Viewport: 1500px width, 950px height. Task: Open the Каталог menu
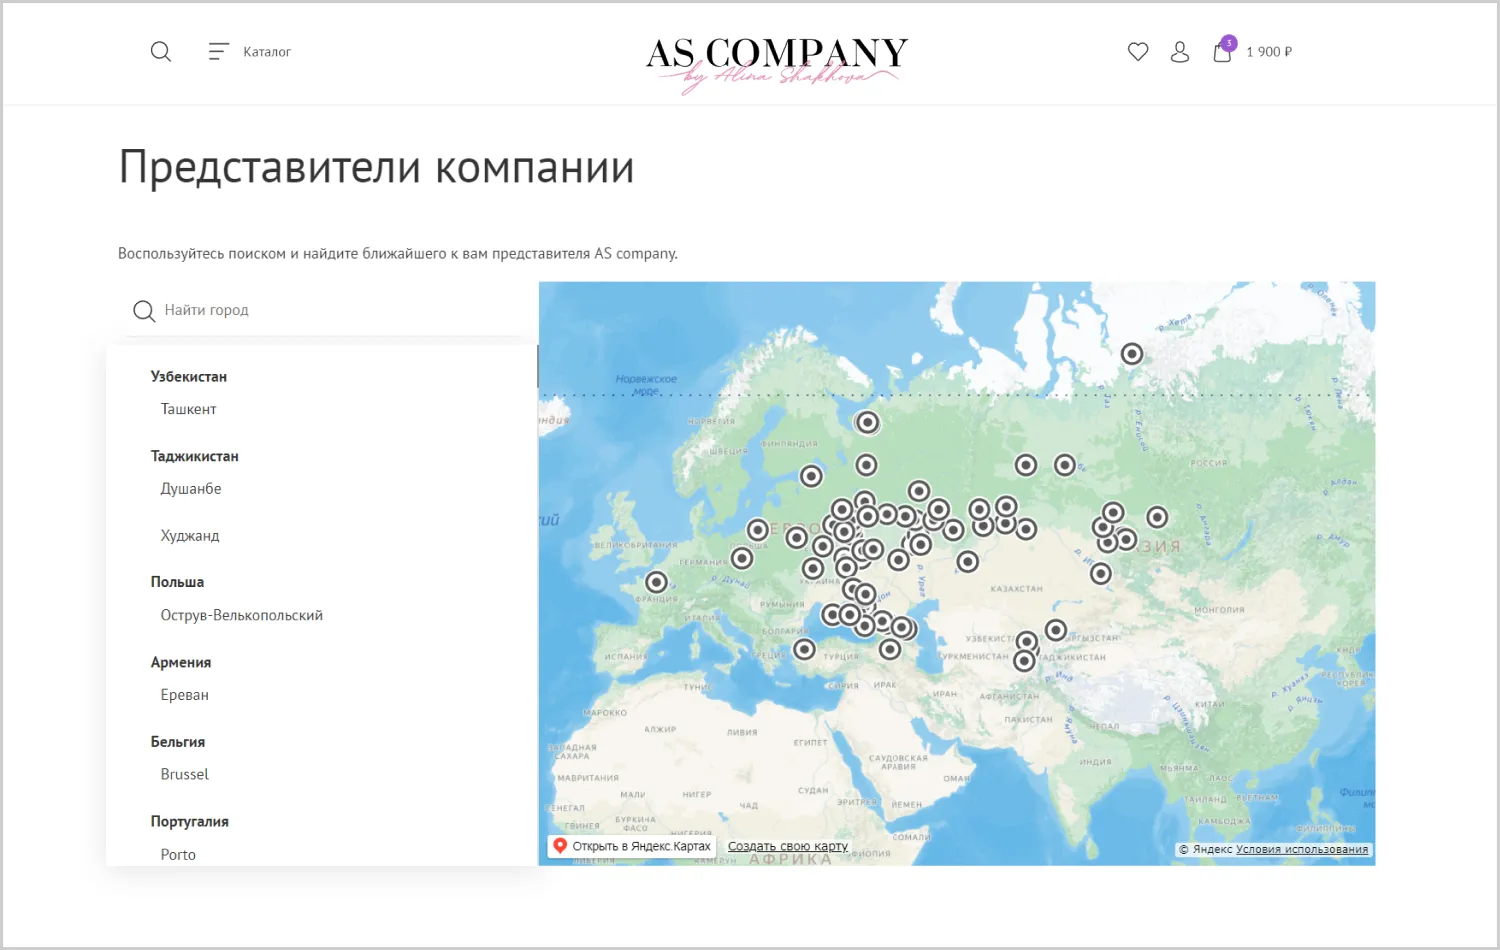(x=250, y=51)
